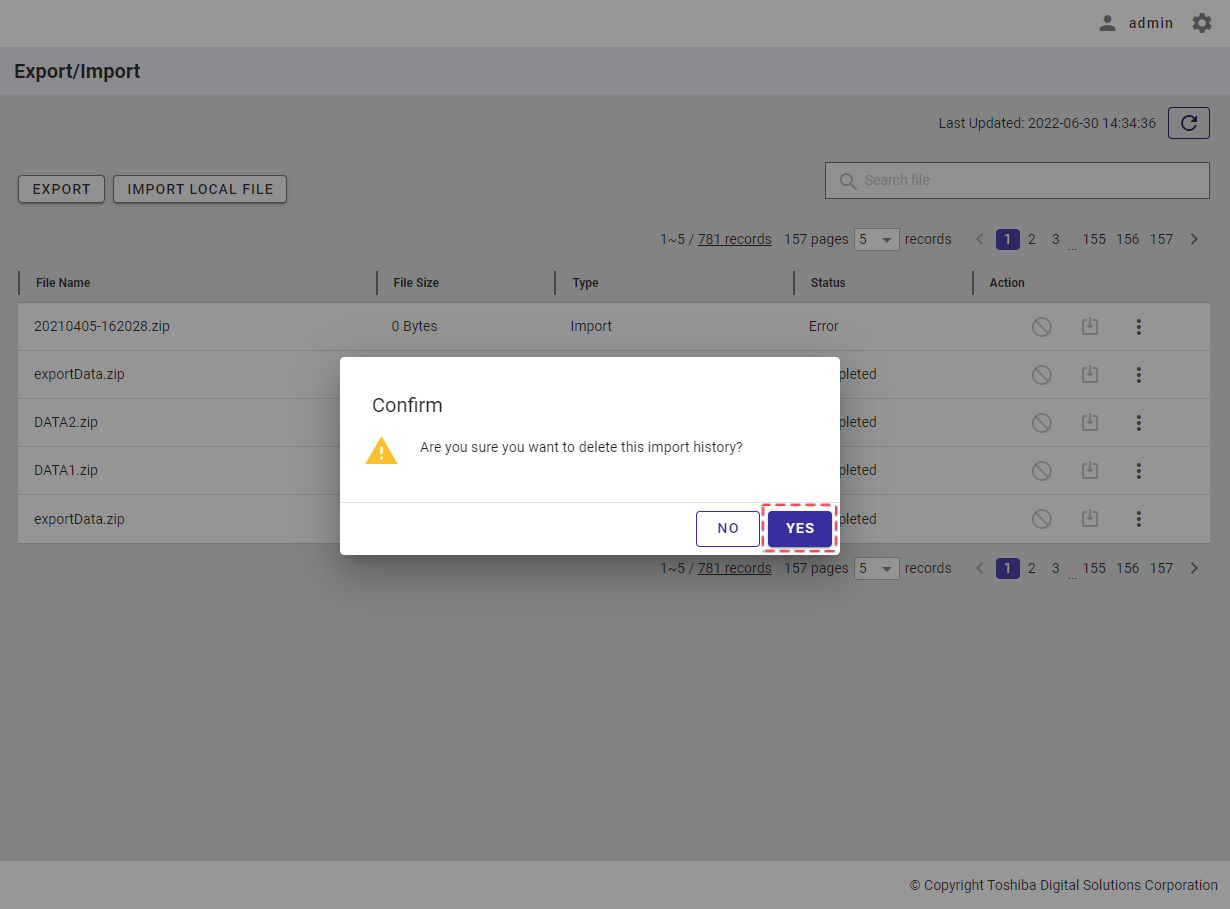The width and height of the screenshot is (1230, 909).
Task: Download icon for DATA1.zip row
Action: 1090,471
